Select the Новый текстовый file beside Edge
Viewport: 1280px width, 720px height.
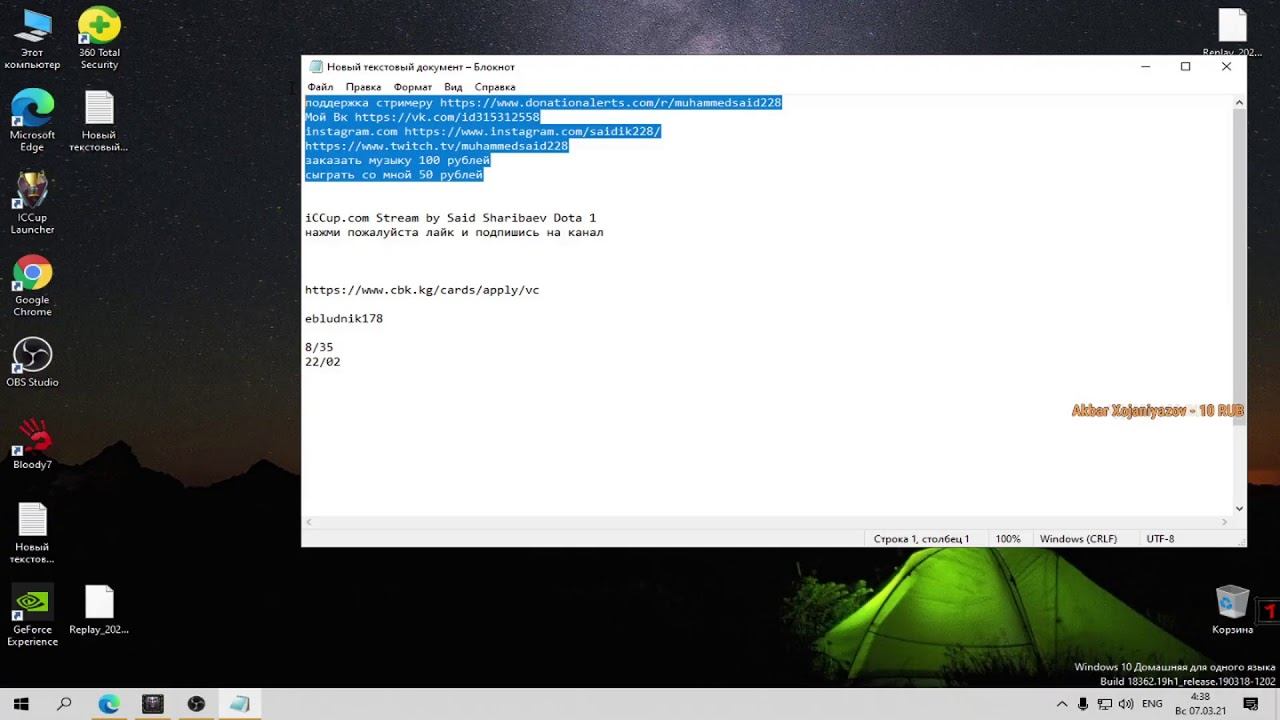click(x=99, y=121)
